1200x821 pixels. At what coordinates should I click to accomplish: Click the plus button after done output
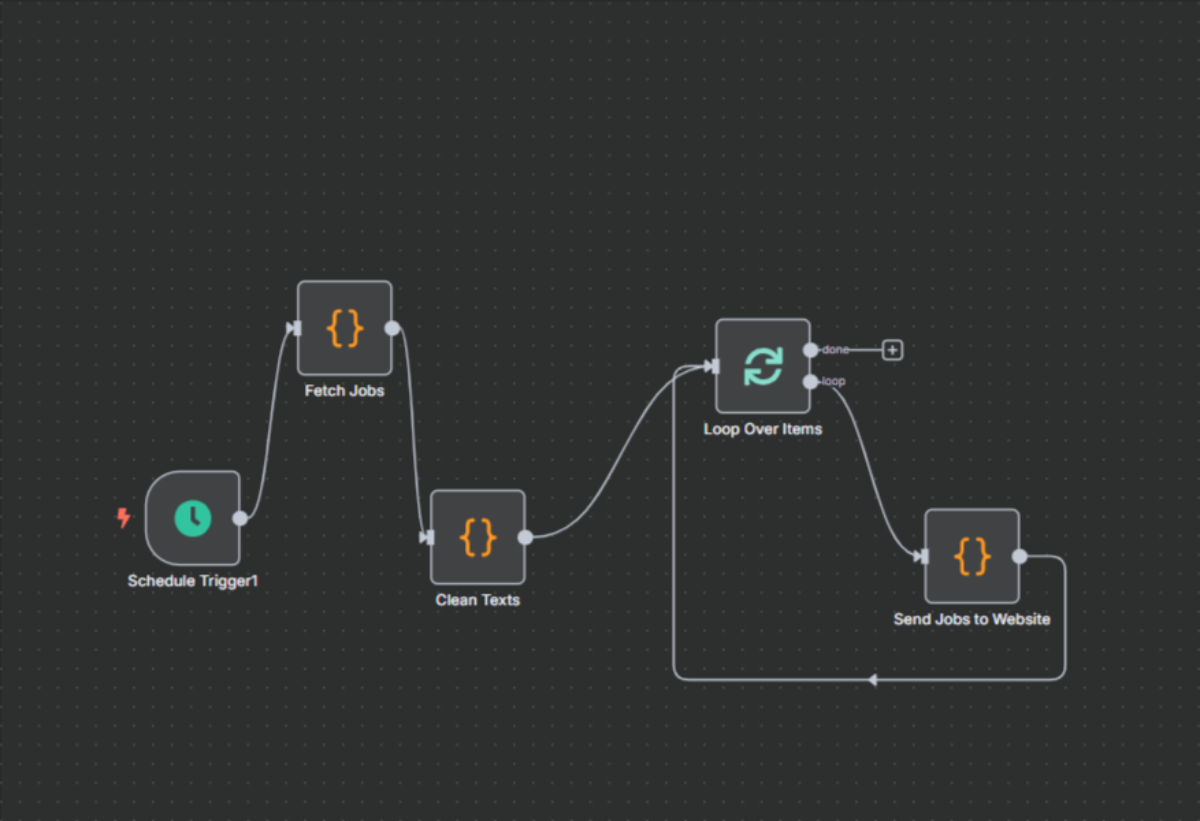coord(893,350)
